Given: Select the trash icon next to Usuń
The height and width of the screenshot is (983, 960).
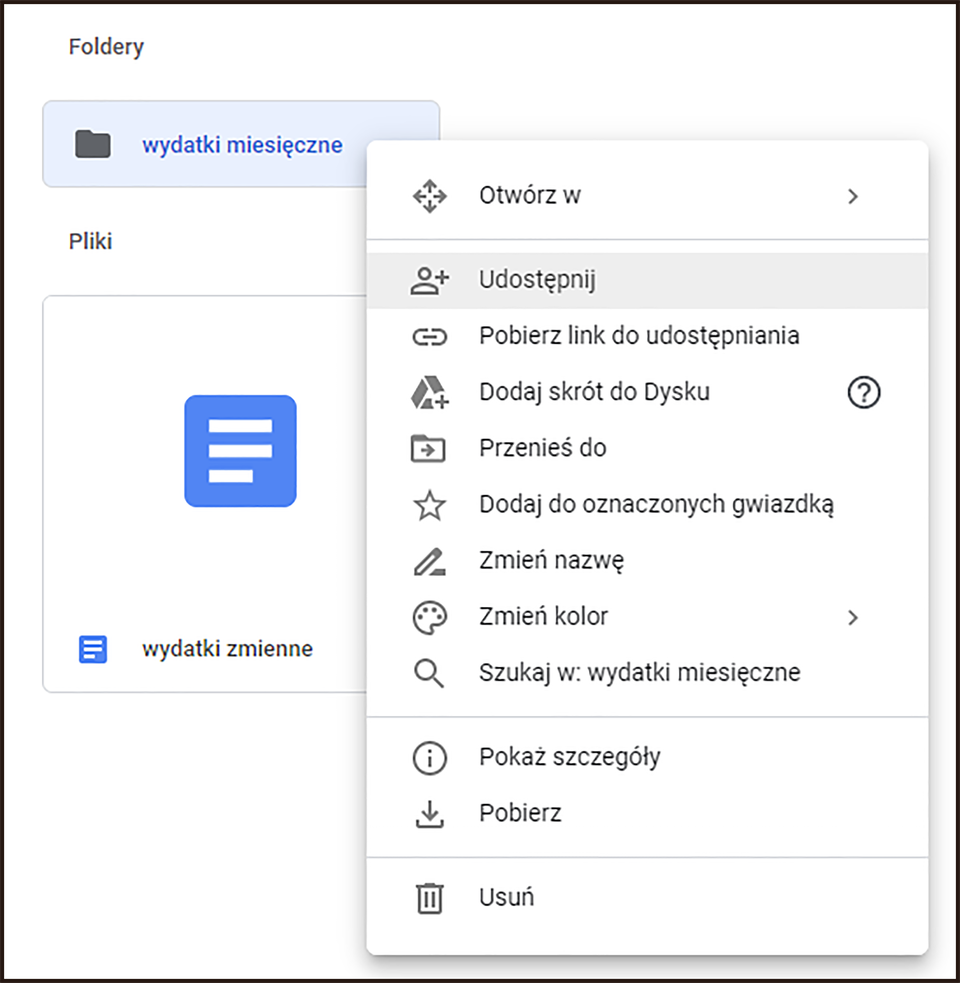Looking at the screenshot, I should 430,898.
